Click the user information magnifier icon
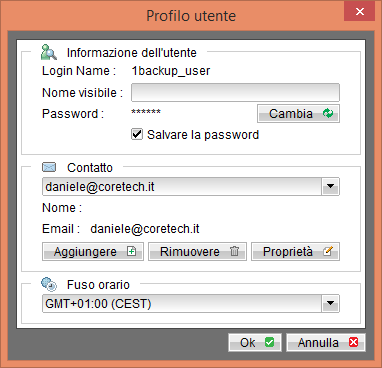 [49, 52]
